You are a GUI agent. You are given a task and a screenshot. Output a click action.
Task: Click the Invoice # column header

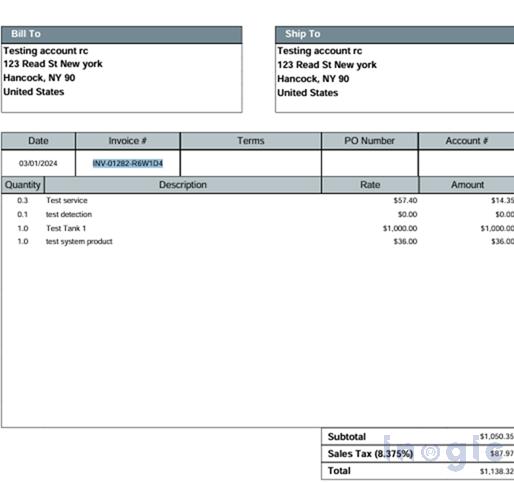point(128,141)
